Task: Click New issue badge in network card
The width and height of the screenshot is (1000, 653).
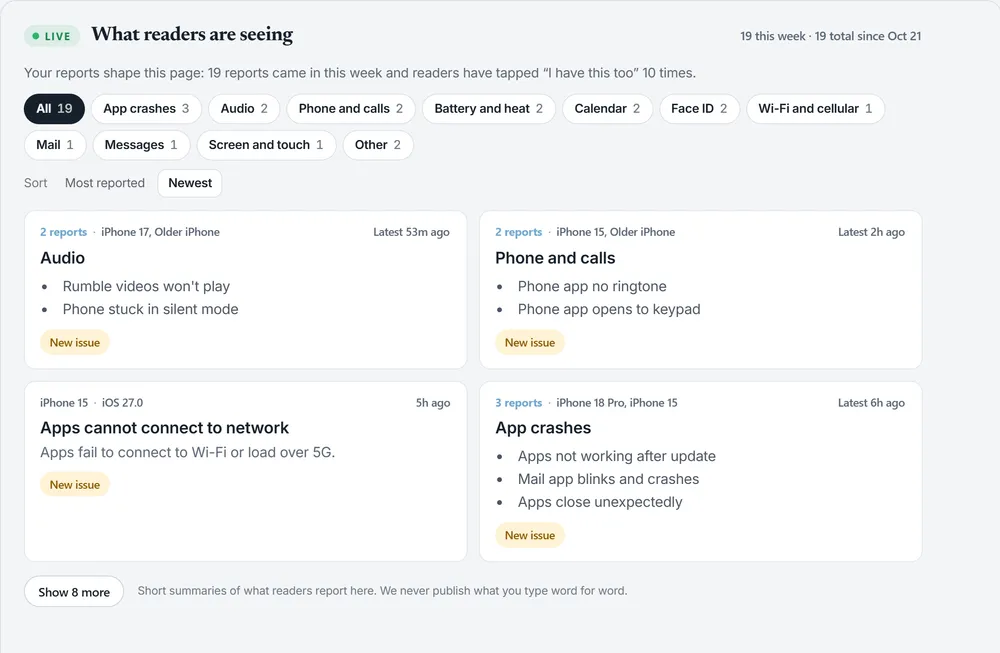Action: click(75, 485)
